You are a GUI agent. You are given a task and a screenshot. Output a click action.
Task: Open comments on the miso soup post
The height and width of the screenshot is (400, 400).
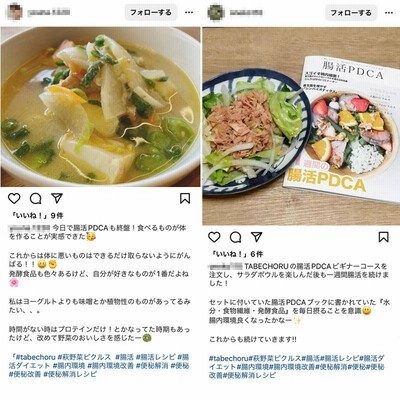(x=35, y=199)
